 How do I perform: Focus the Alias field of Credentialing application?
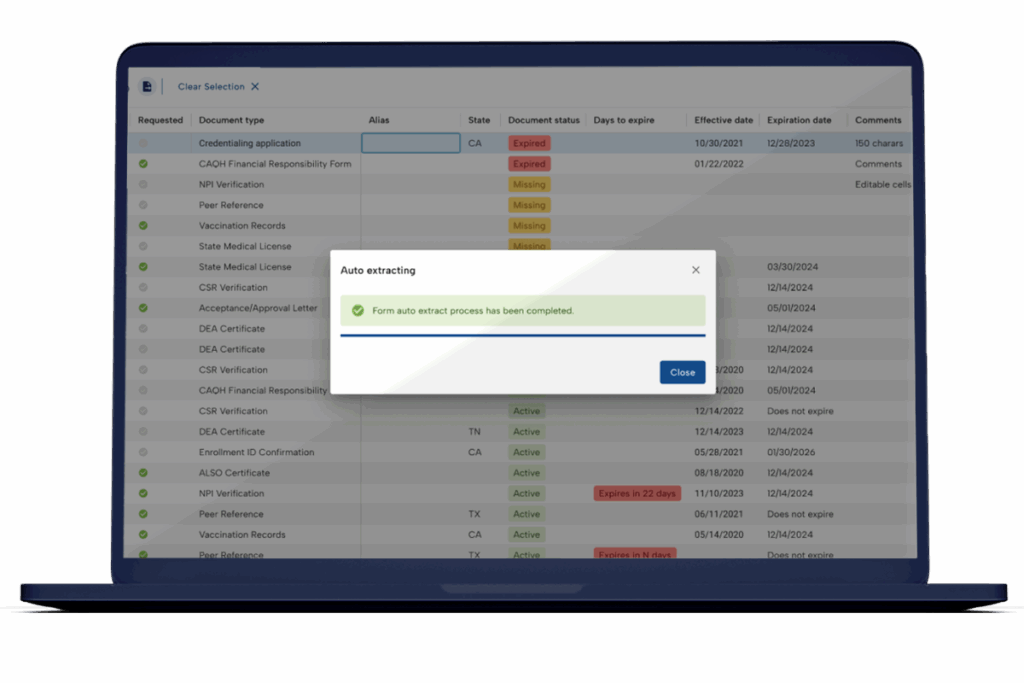tap(411, 143)
